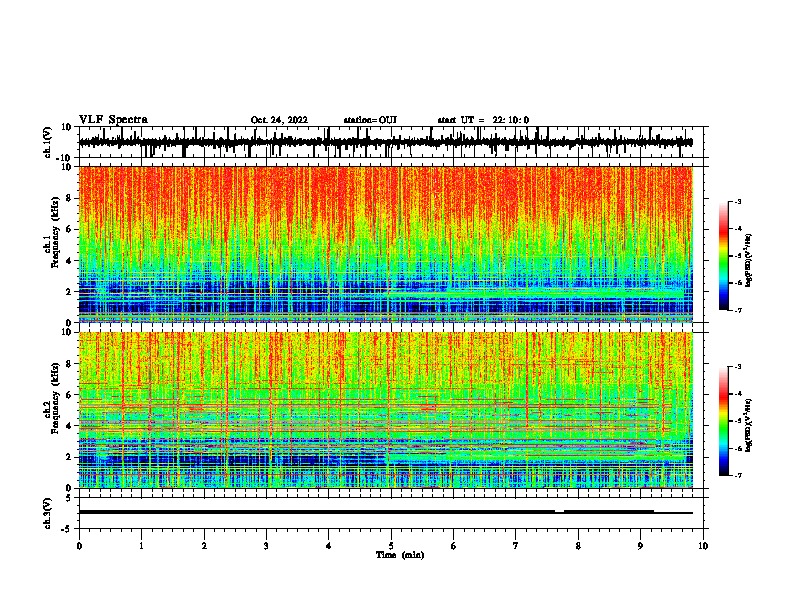Image resolution: width=792 pixels, height=612 pixels.
Task: Click the '1' tick on time axis
Action: pos(141,546)
